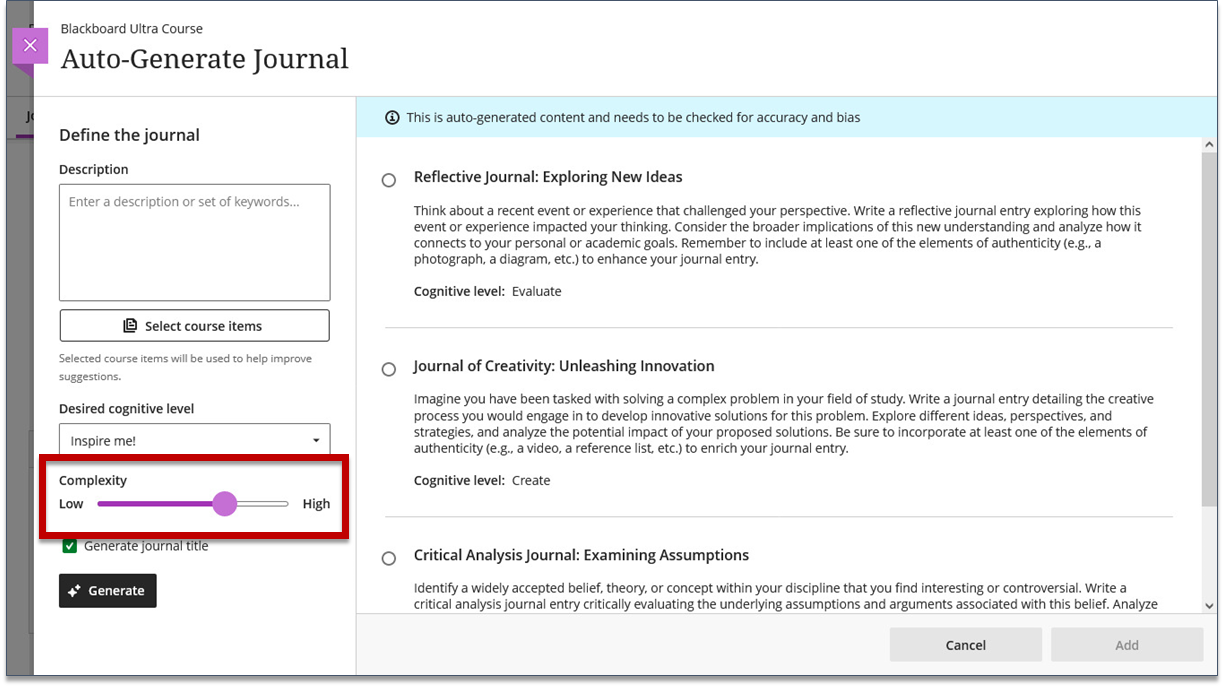Click the Cancel button
Screen dimensions: 1224x687
[x=966, y=645]
